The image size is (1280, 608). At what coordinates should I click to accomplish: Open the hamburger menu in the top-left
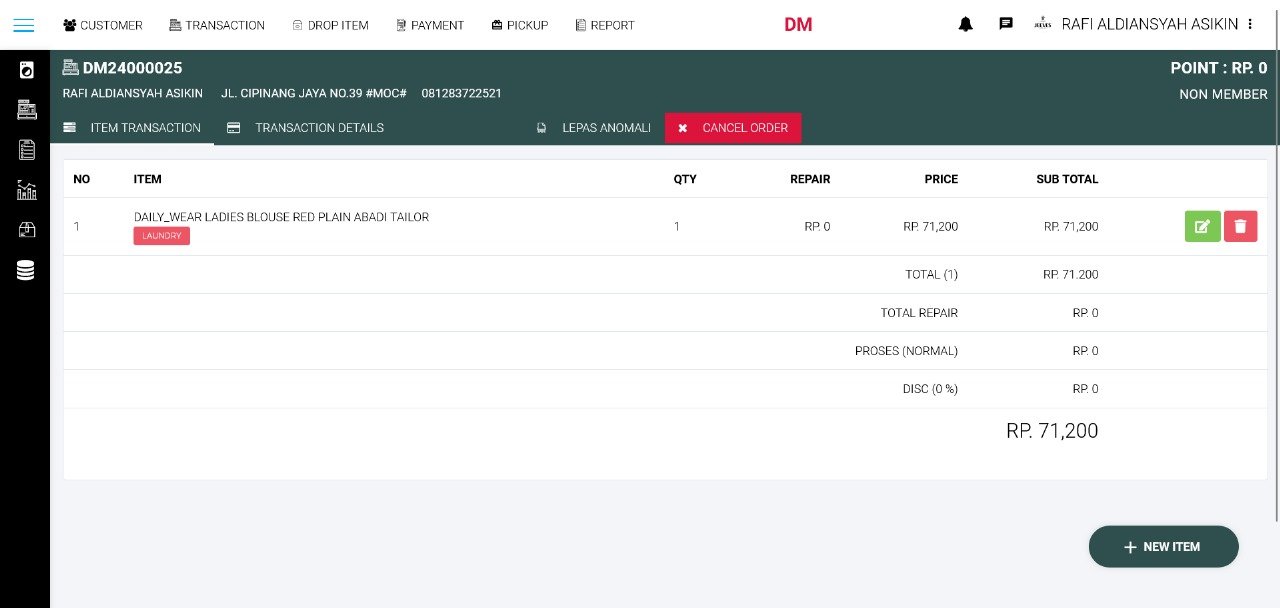coord(23,25)
